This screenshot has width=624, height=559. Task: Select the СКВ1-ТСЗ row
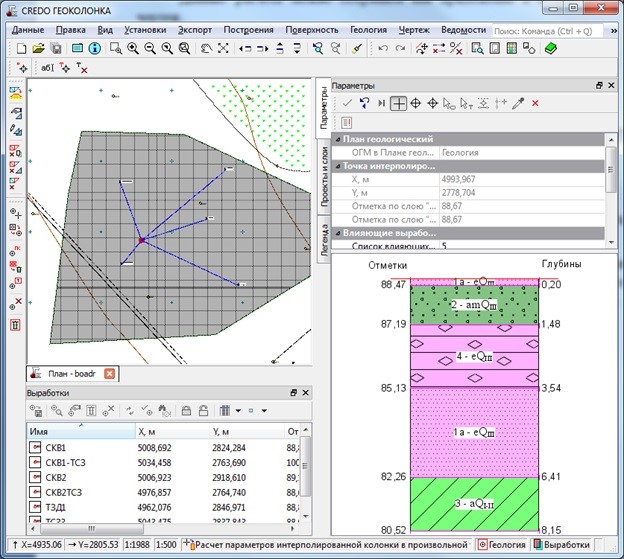(163, 463)
